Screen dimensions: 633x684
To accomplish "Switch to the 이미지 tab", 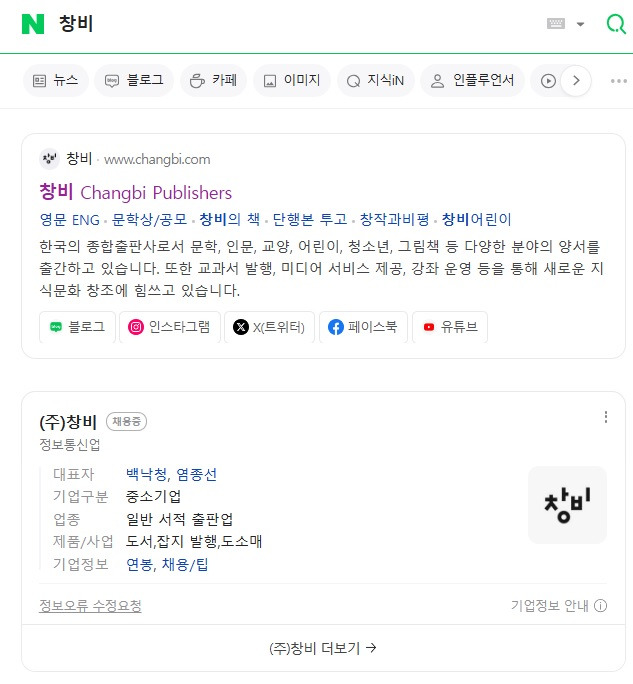I will click(292, 81).
